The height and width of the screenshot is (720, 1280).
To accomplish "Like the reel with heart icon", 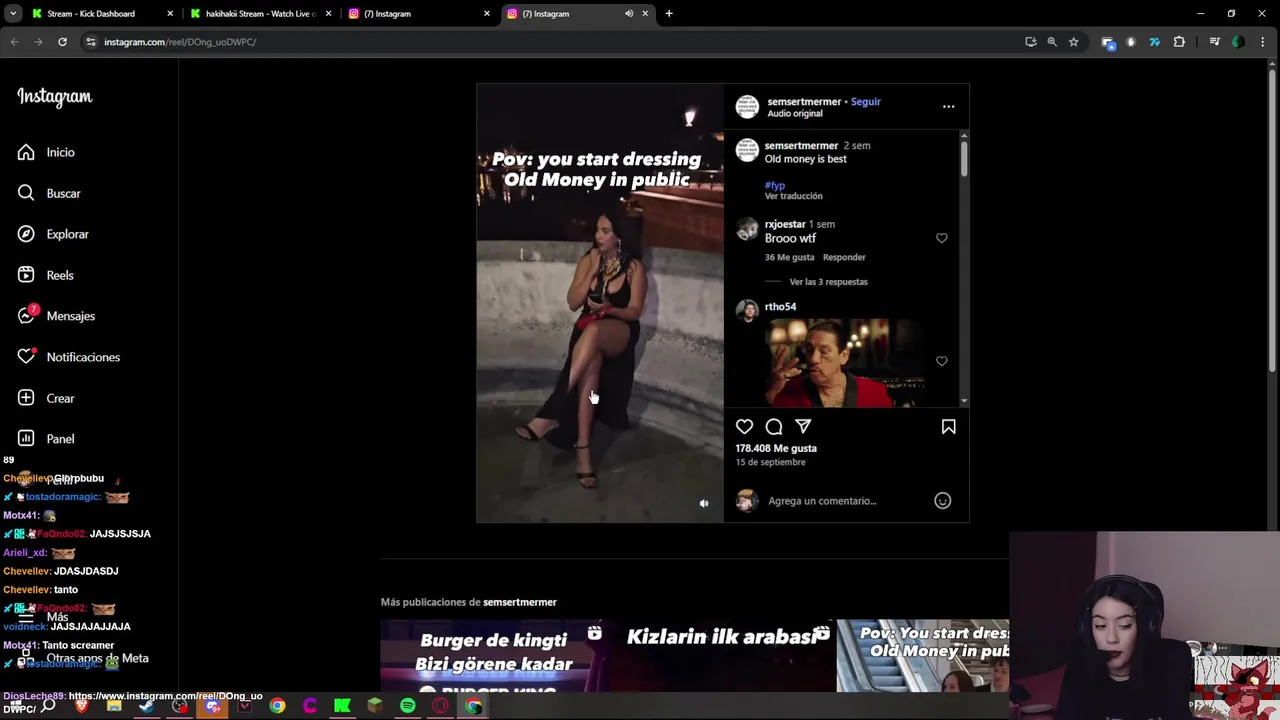I will coord(744,427).
